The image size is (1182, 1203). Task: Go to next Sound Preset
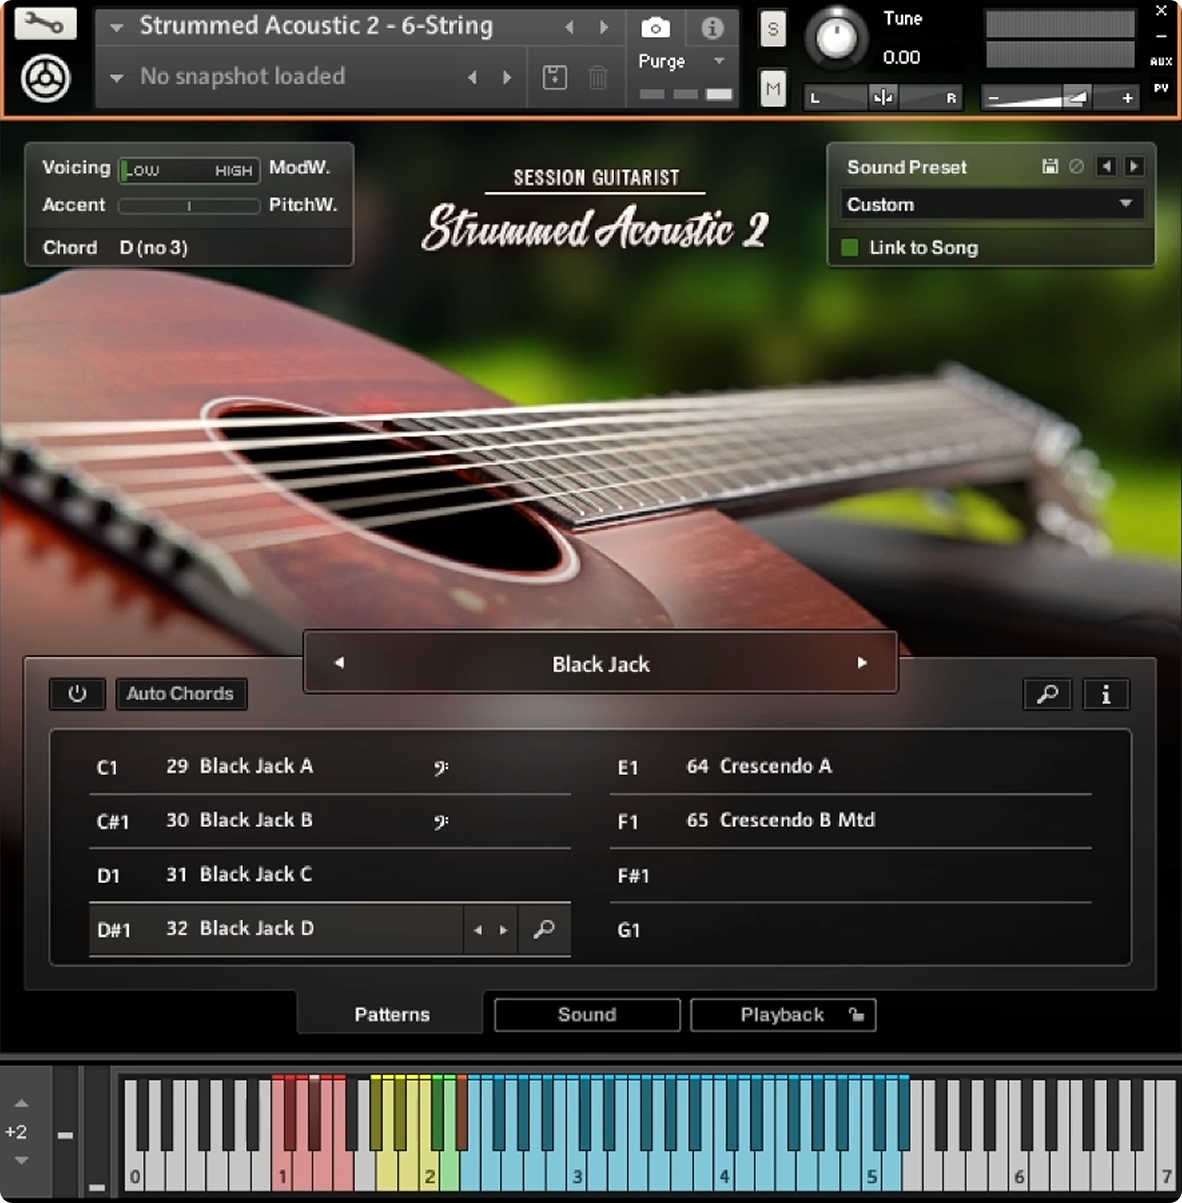[1134, 167]
